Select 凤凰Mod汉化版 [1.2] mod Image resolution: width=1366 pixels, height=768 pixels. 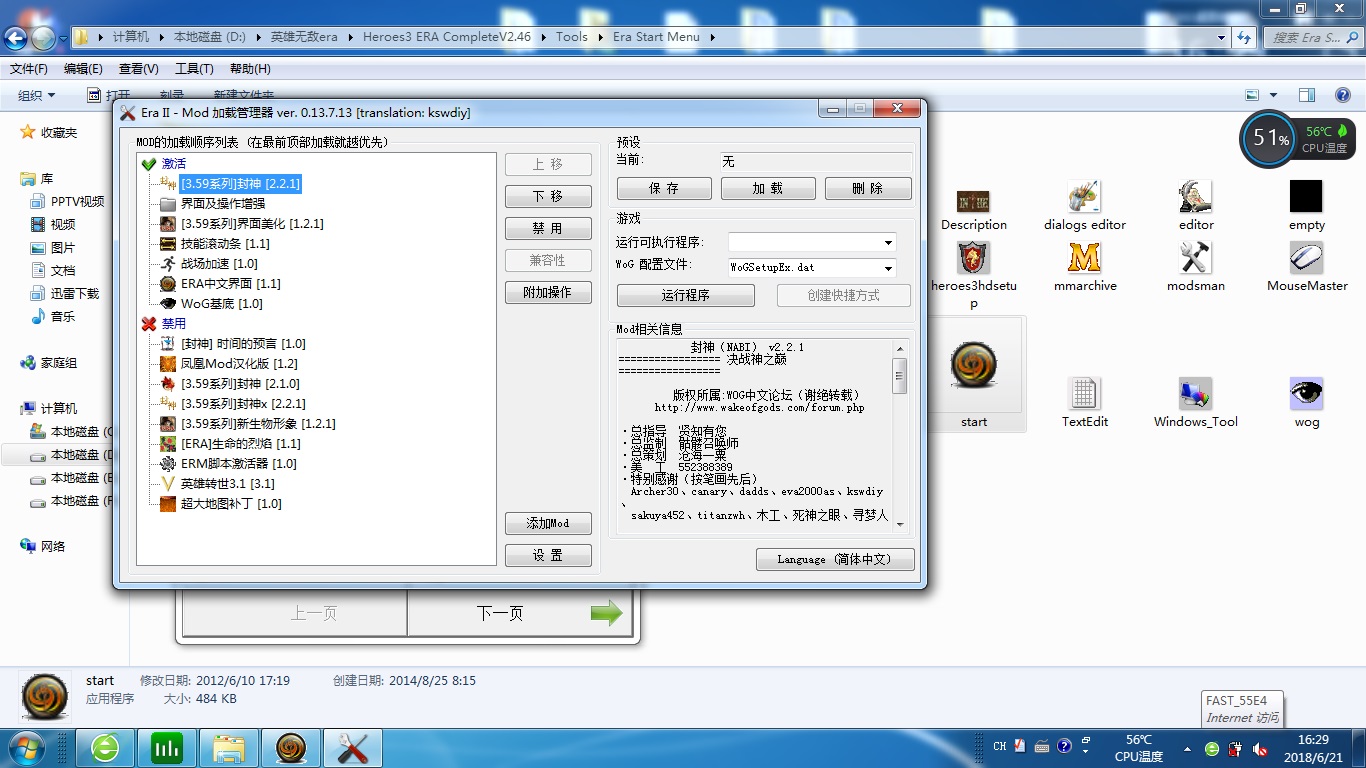tap(239, 363)
